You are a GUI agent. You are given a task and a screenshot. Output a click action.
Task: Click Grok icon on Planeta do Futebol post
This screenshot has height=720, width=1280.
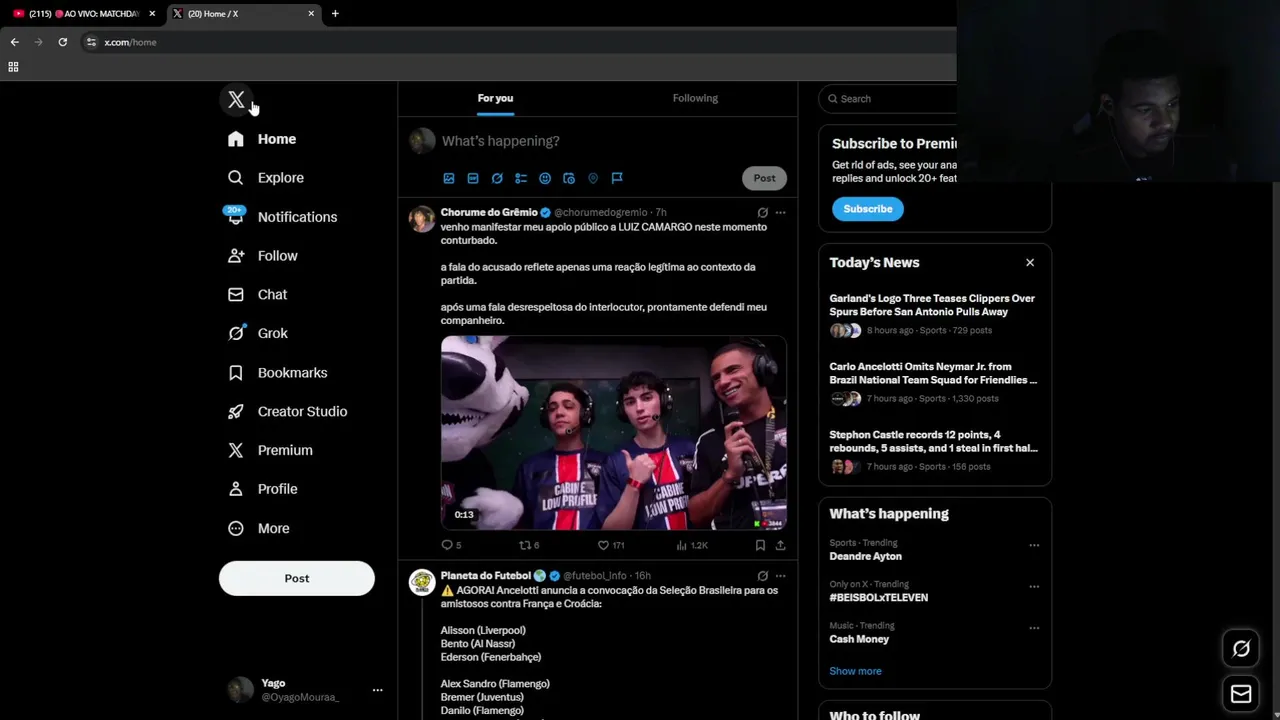pyautogui.click(x=763, y=576)
